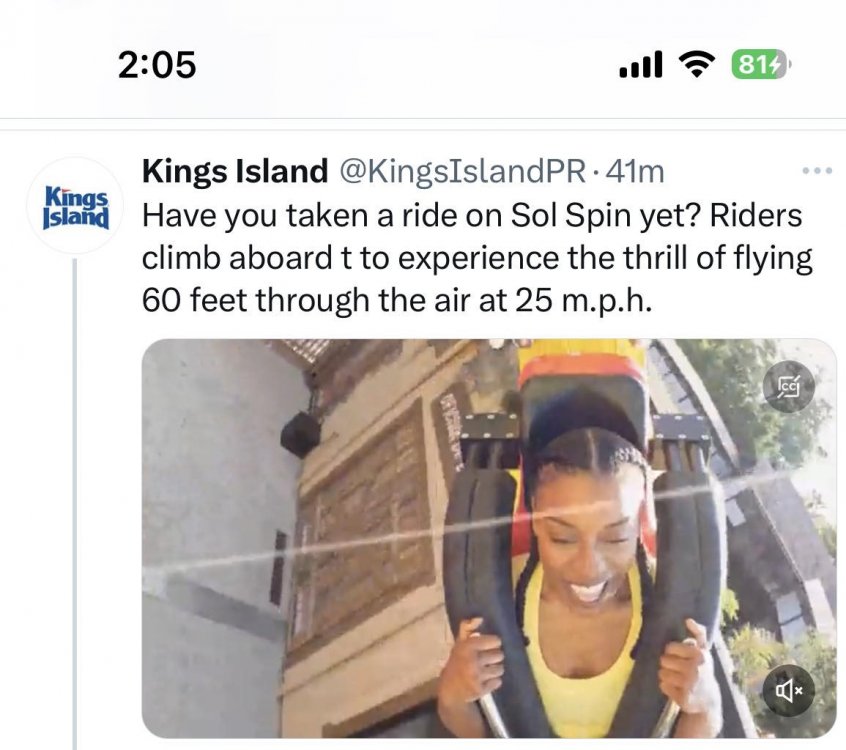Viewport: 846px width, 750px height.
Task: Open the three-dot more options menu
Action: (x=817, y=172)
